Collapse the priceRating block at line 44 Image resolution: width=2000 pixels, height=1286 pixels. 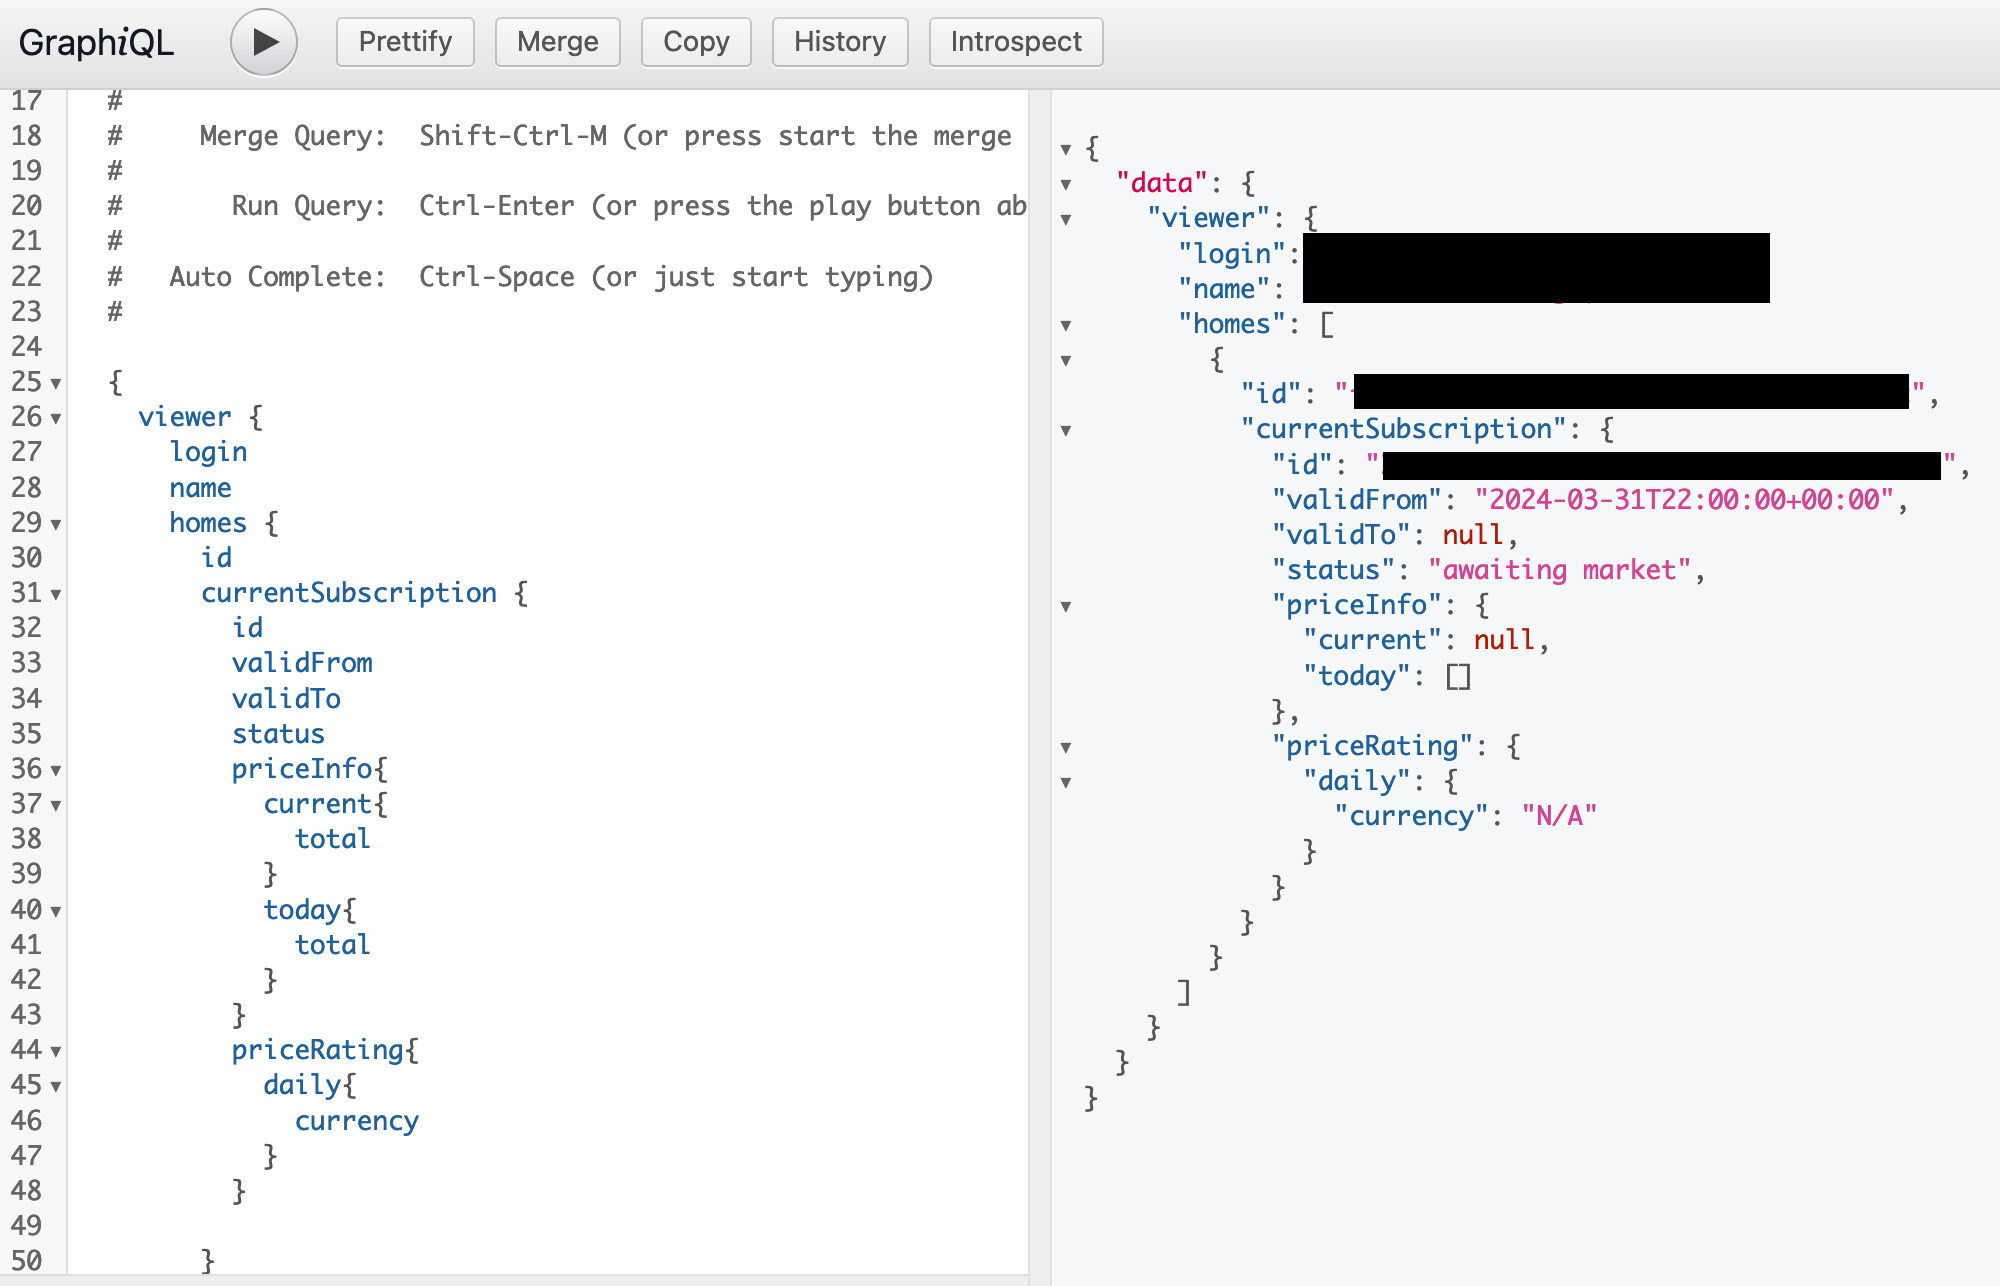pos(56,1052)
